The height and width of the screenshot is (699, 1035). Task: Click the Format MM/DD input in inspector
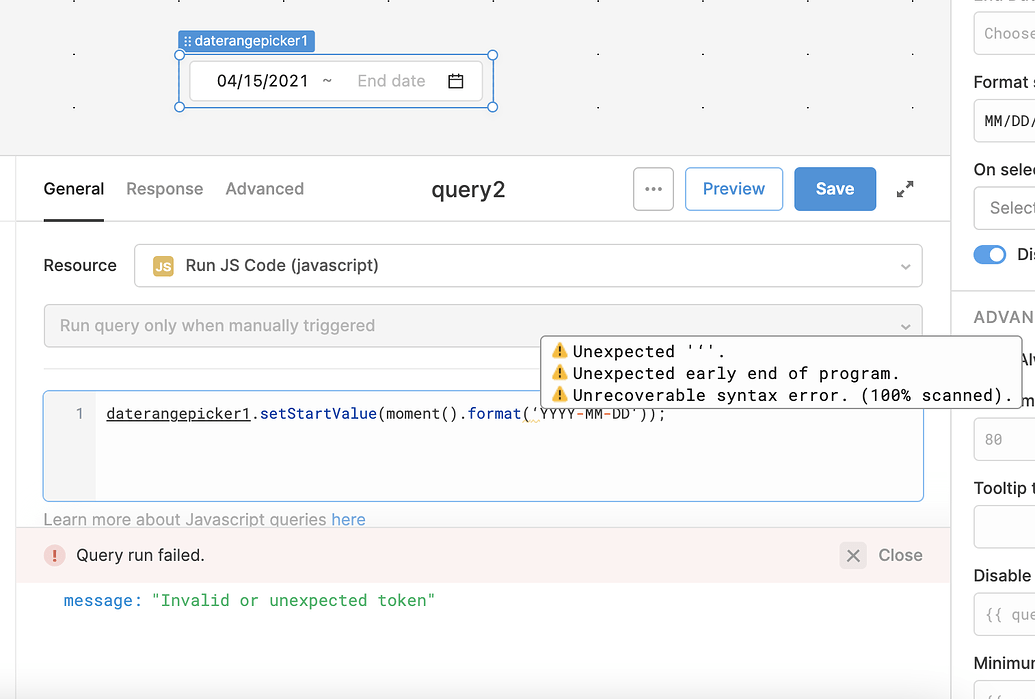pos(1005,121)
